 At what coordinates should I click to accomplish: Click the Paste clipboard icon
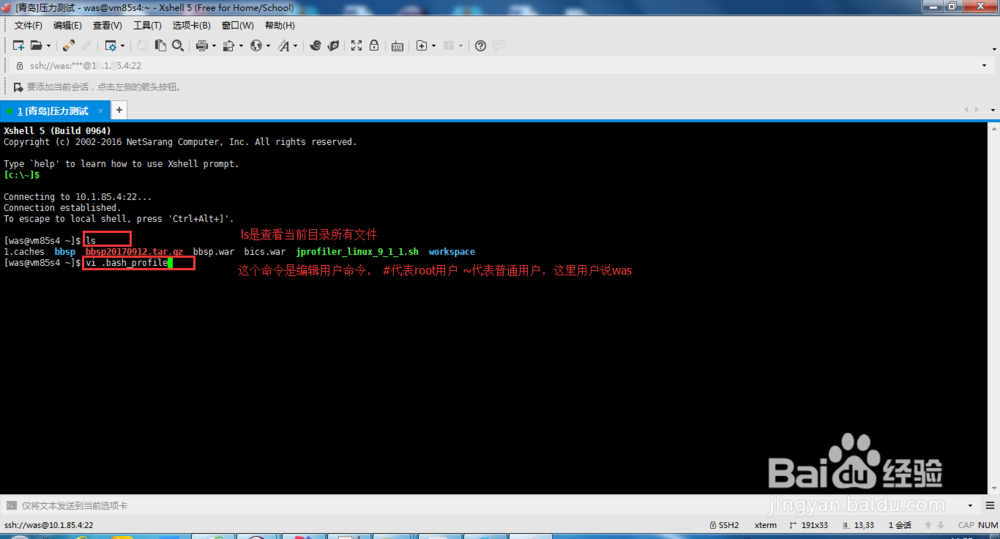pyautogui.click(x=160, y=45)
